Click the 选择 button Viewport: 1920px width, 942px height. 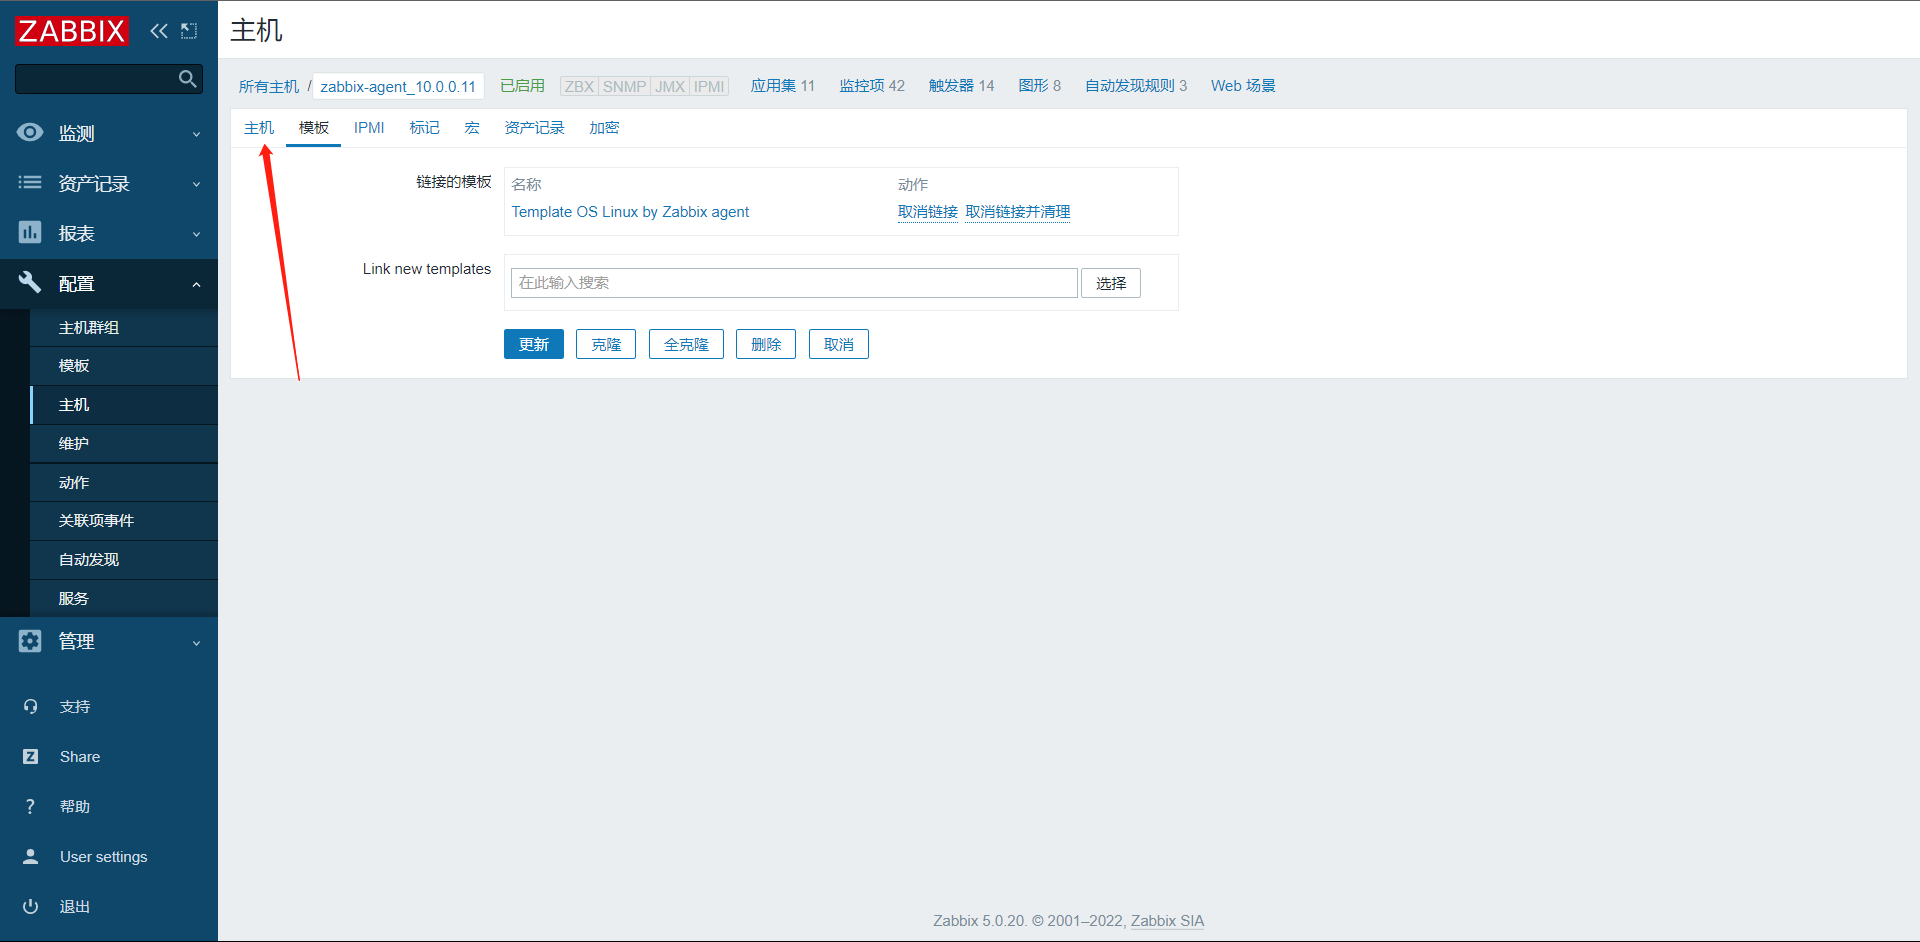[1111, 283]
